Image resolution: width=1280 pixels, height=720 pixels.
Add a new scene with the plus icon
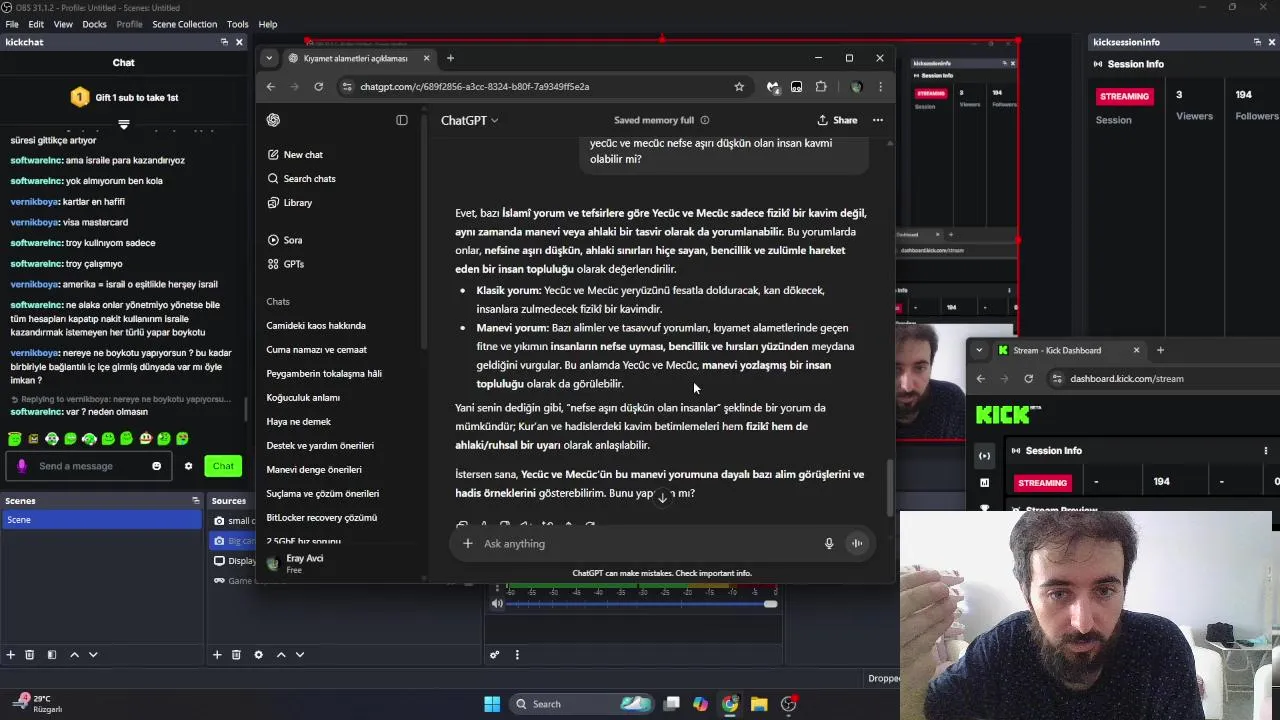[x=10, y=655]
